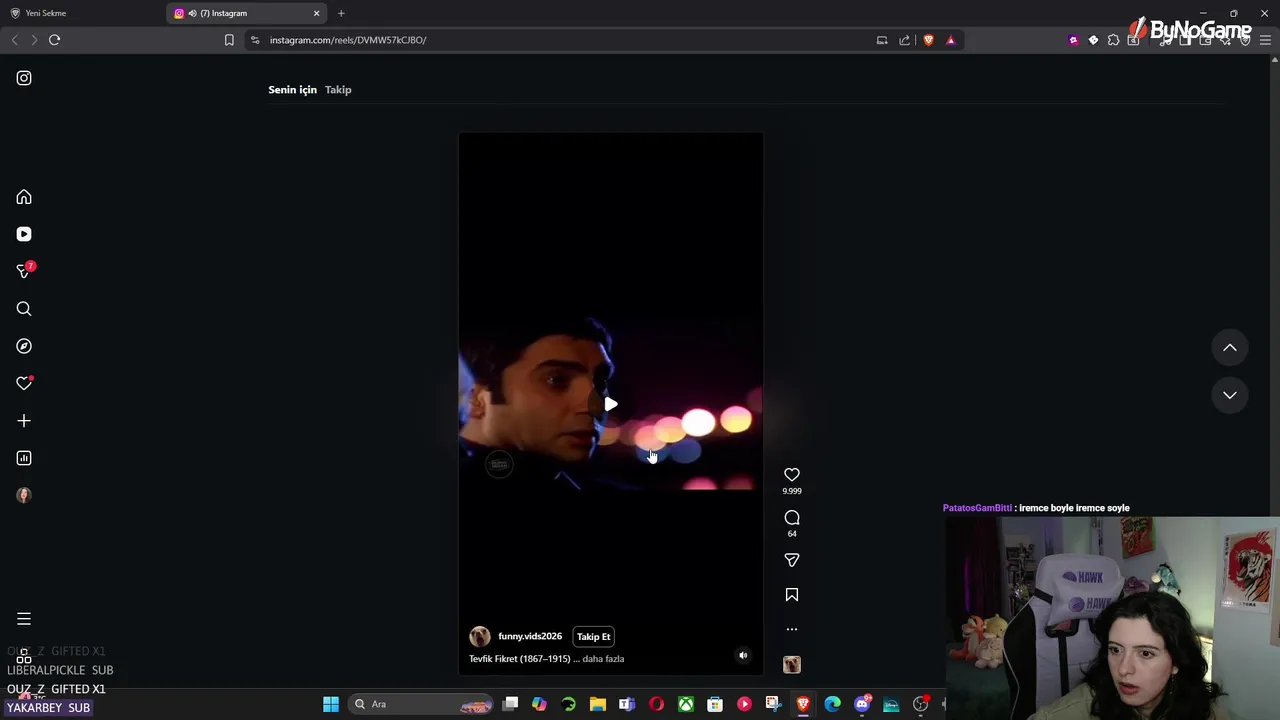The width and height of the screenshot is (1280, 720).
Task: Open the Reels icon in the sidebar
Action: point(24,234)
